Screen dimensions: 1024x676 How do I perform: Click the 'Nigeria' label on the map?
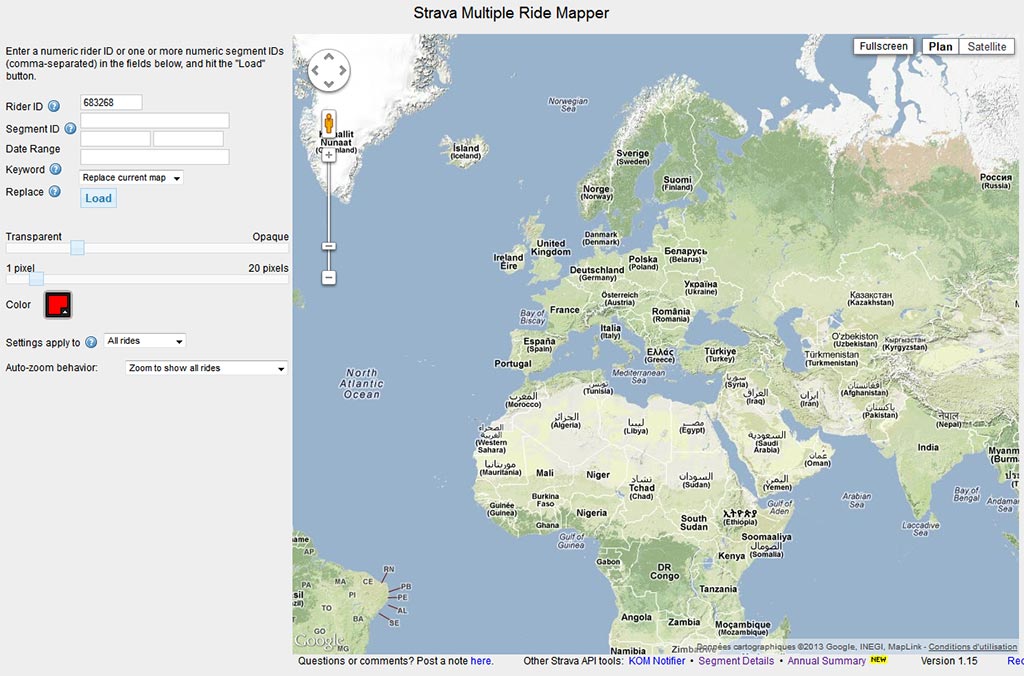click(x=592, y=513)
